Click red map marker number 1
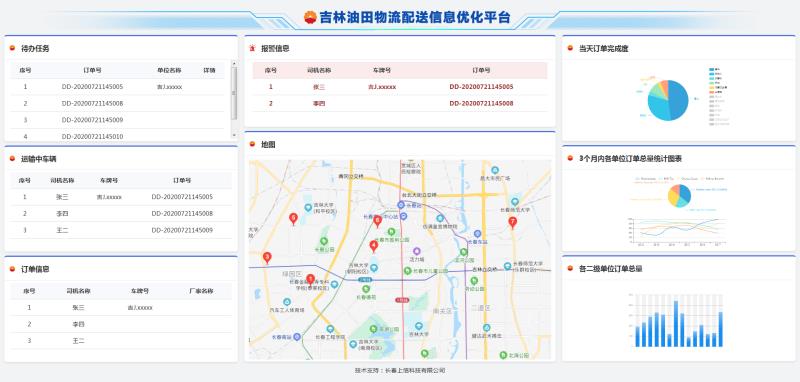The width and height of the screenshot is (800, 382). [310, 279]
